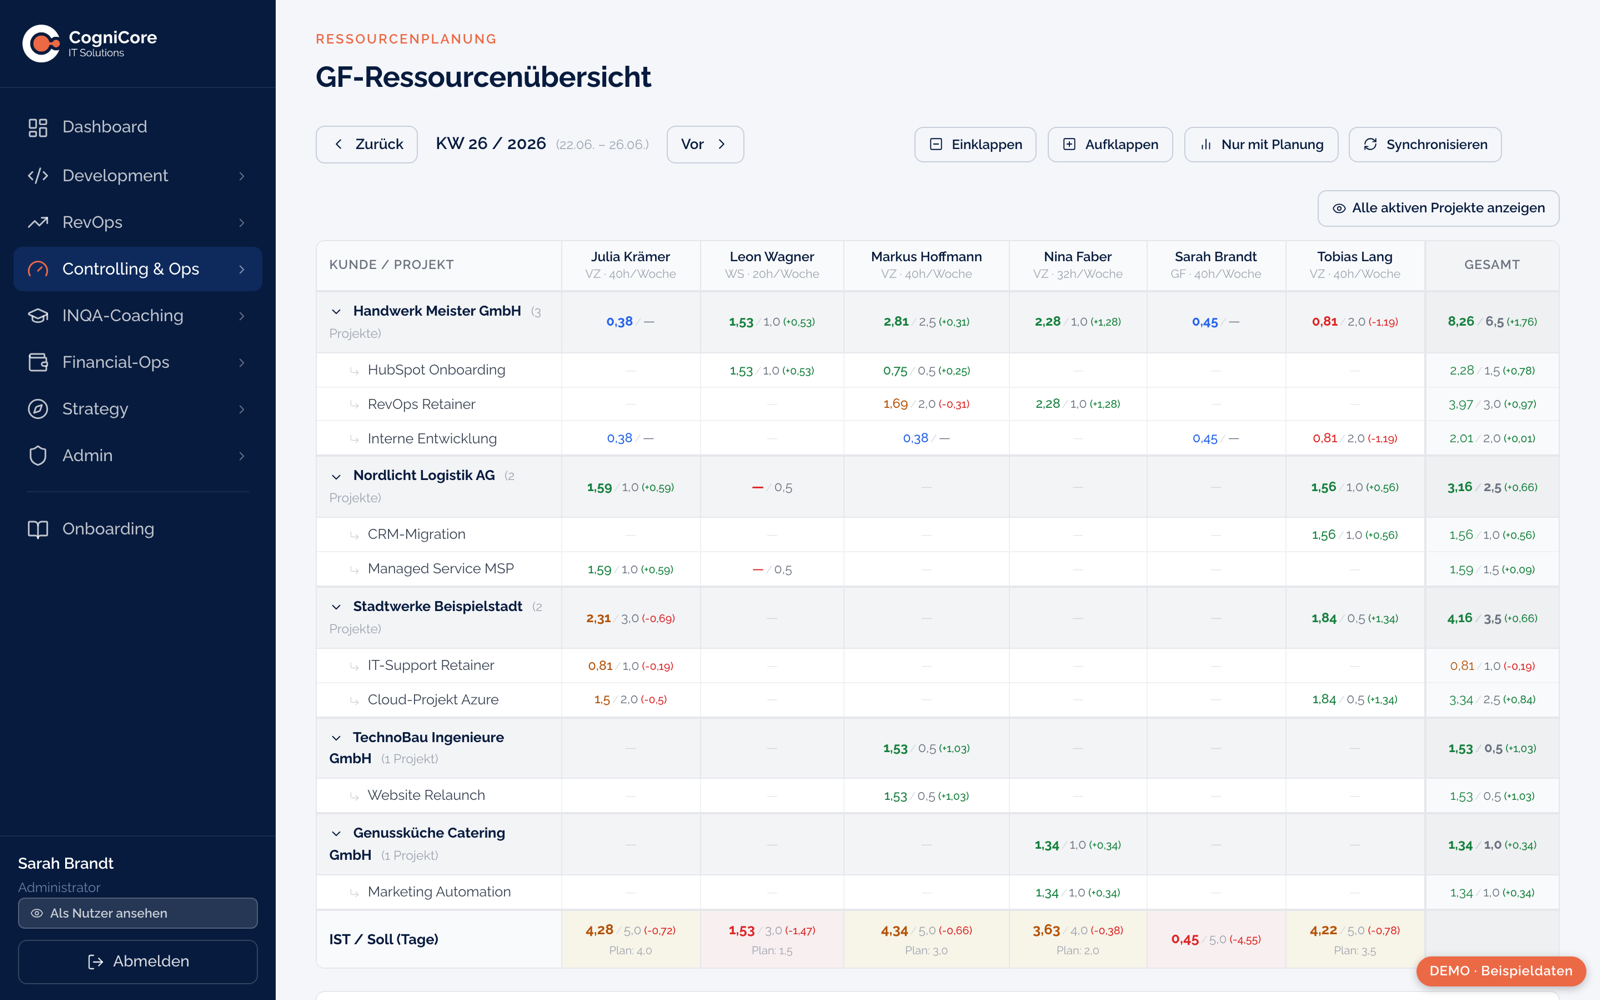Click the GESAMT column header

pyautogui.click(x=1492, y=265)
